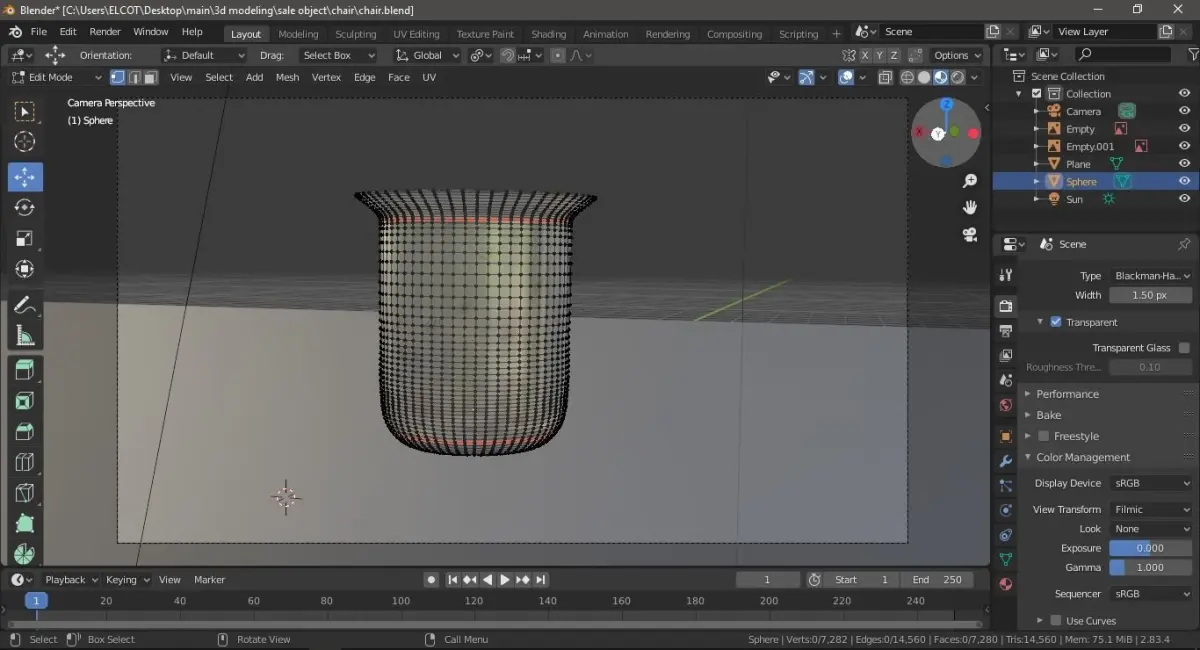Open the Mesh menu in viewport header
1200x650 pixels.
tap(287, 77)
